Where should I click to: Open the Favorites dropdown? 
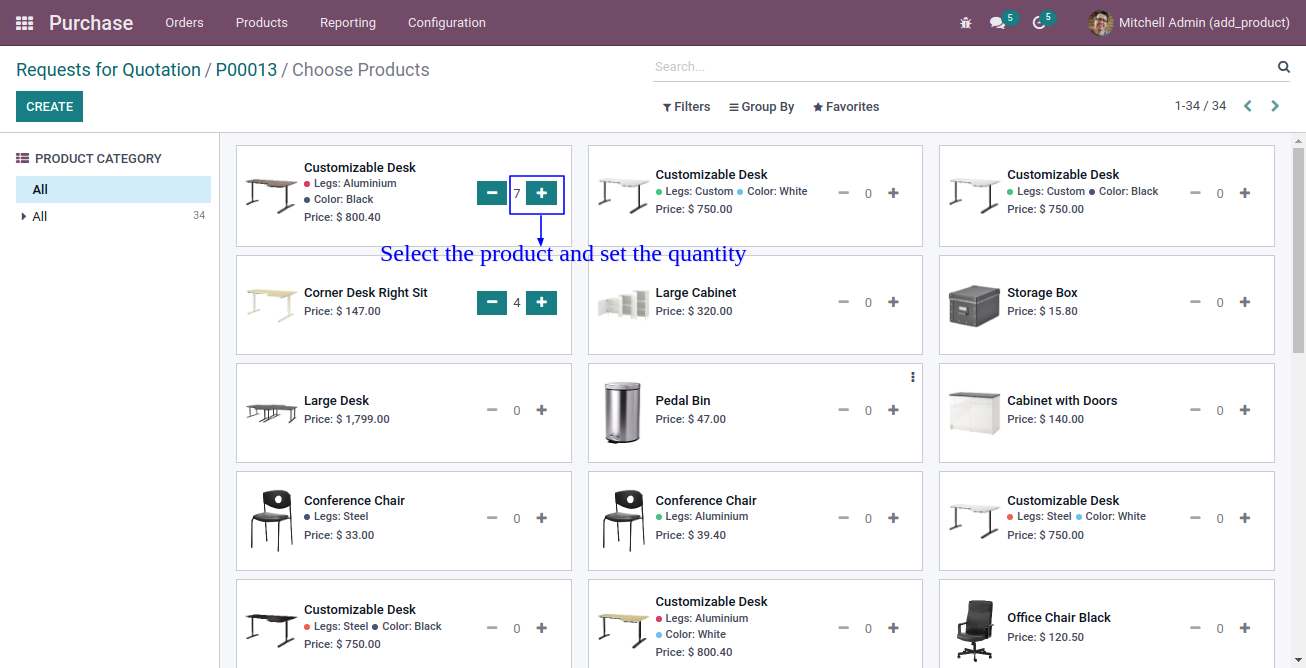[x=846, y=107]
